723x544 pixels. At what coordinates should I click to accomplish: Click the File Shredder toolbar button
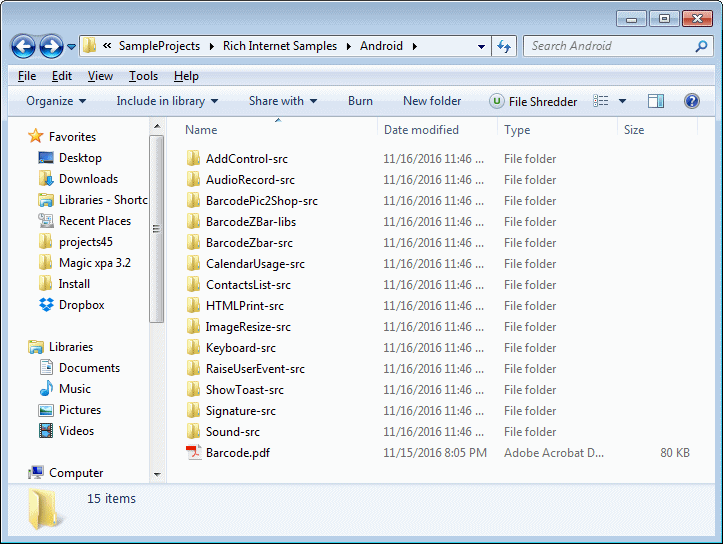[533, 101]
